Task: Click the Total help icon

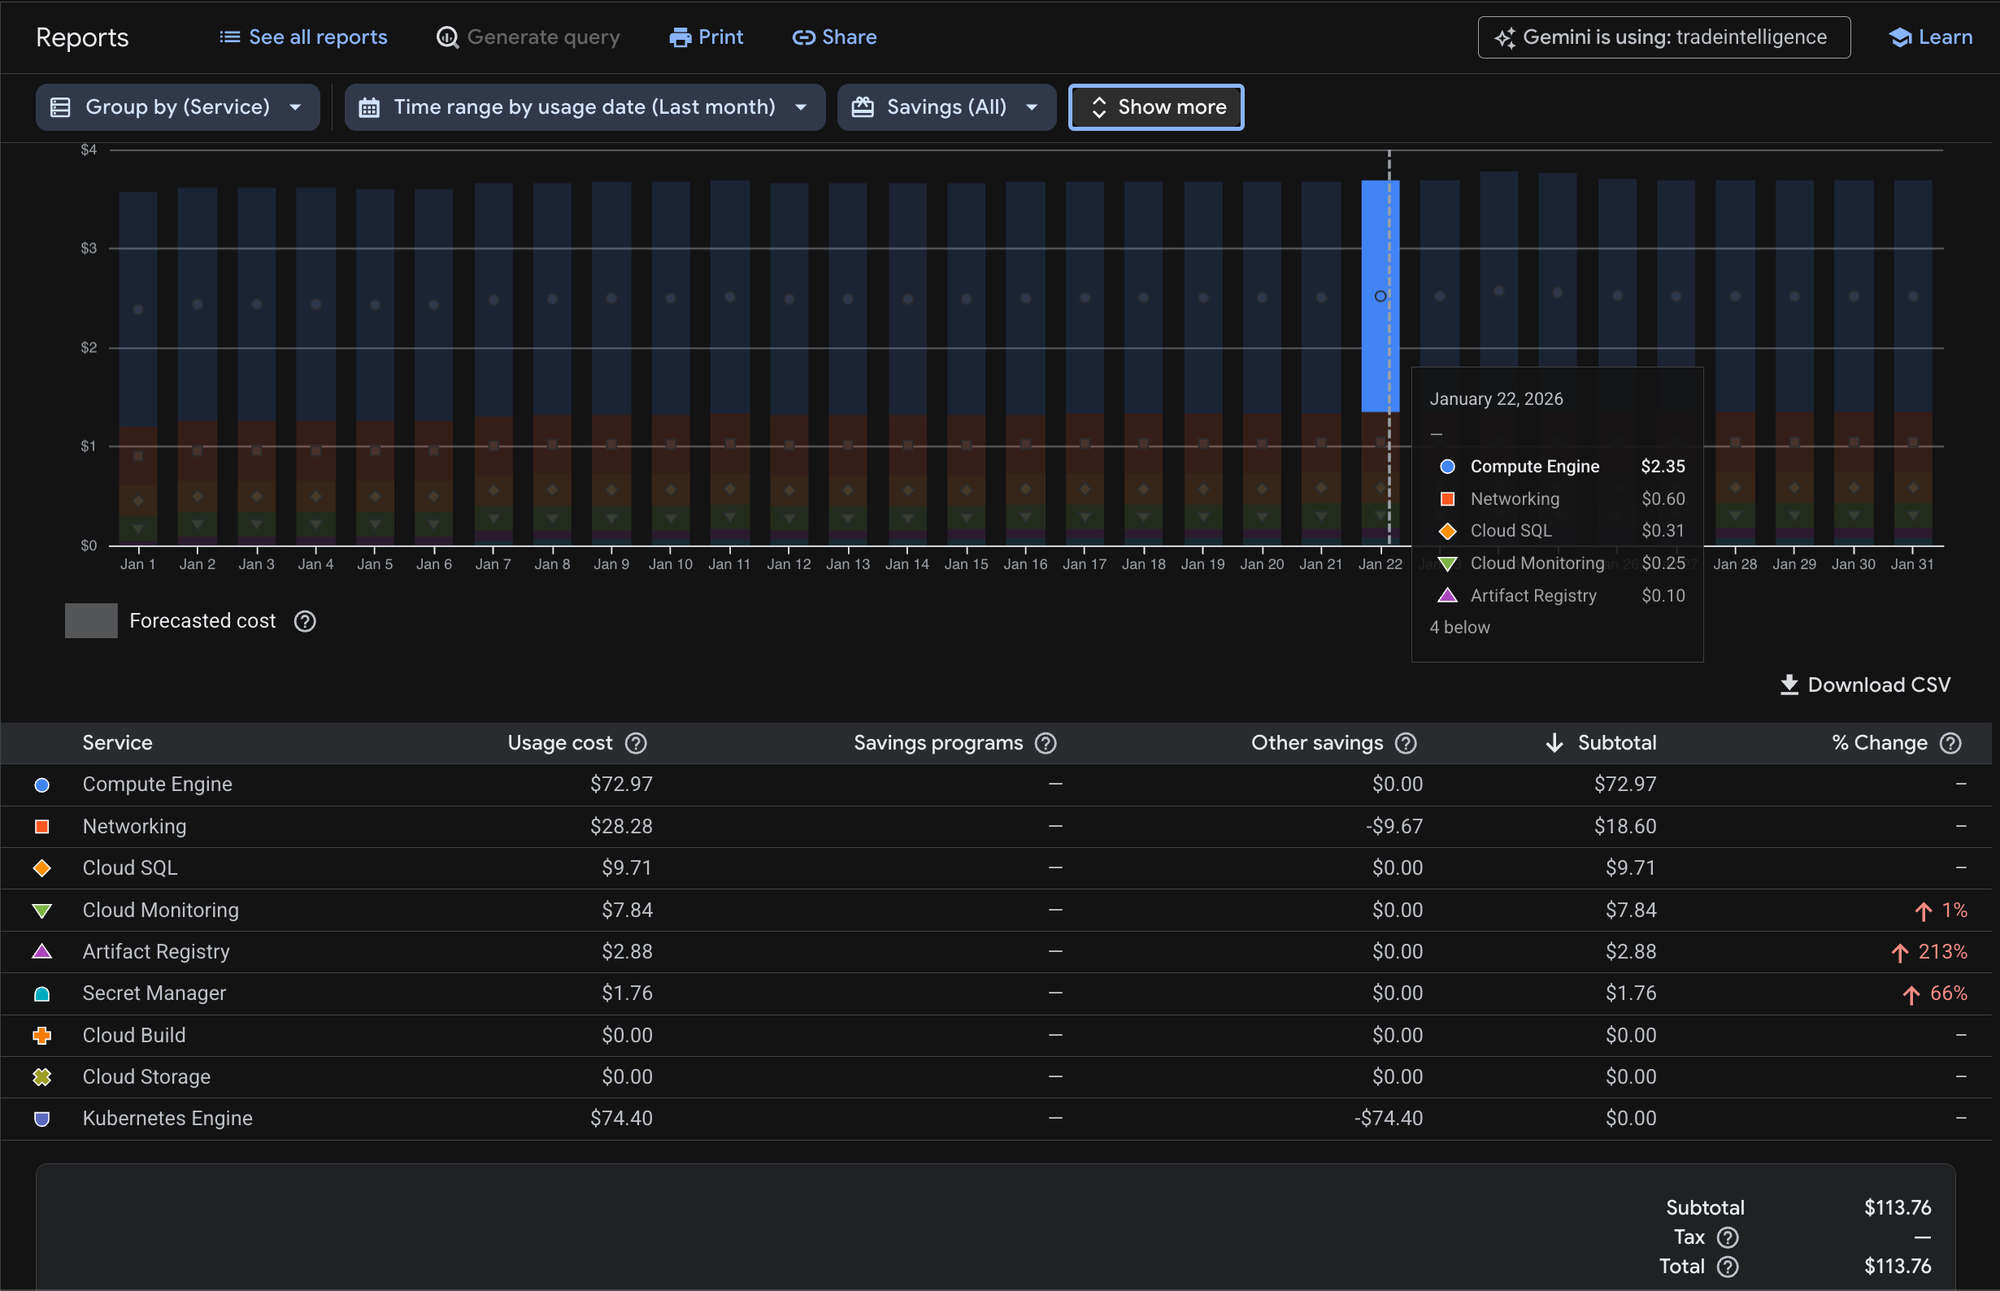Action: 1727,1266
